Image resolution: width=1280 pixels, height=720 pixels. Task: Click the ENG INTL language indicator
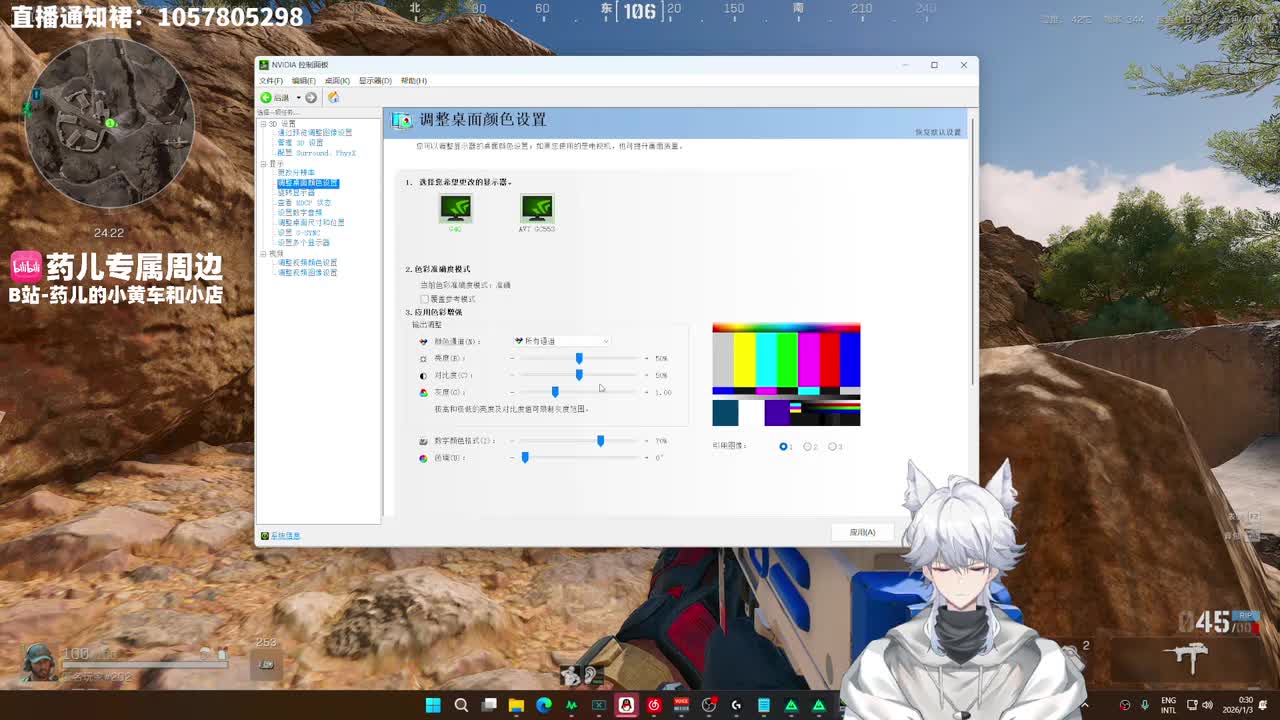pyautogui.click(x=1169, y=705)
